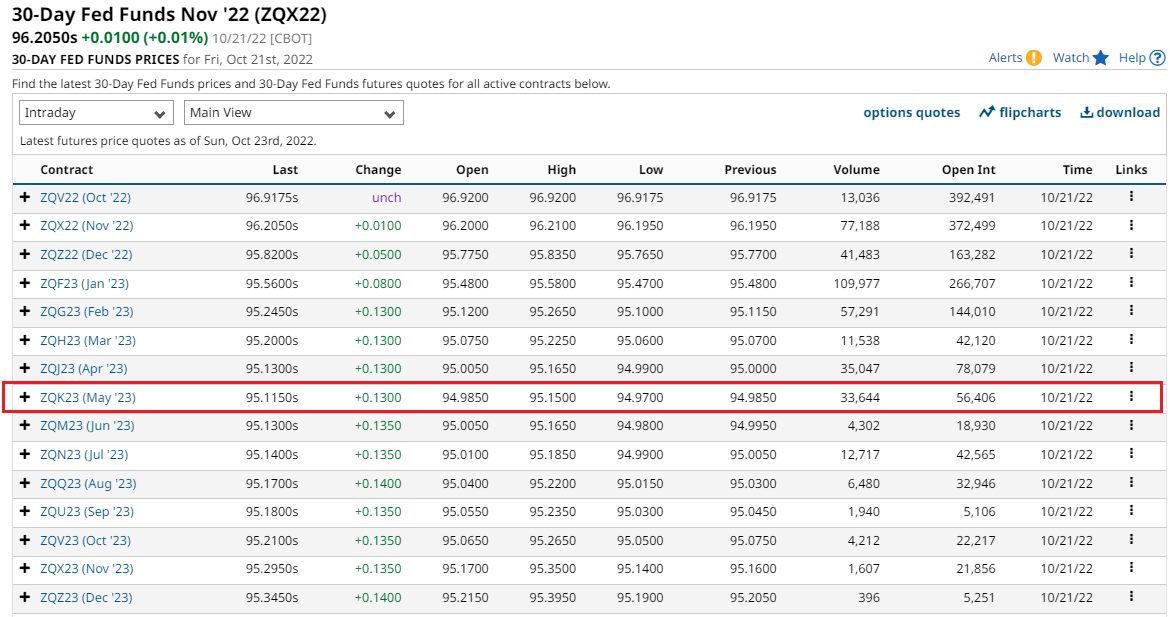Viewport: 1170px width, 617px height.
Task: Open the Intraday dropdown
Action: coord(96,113)
